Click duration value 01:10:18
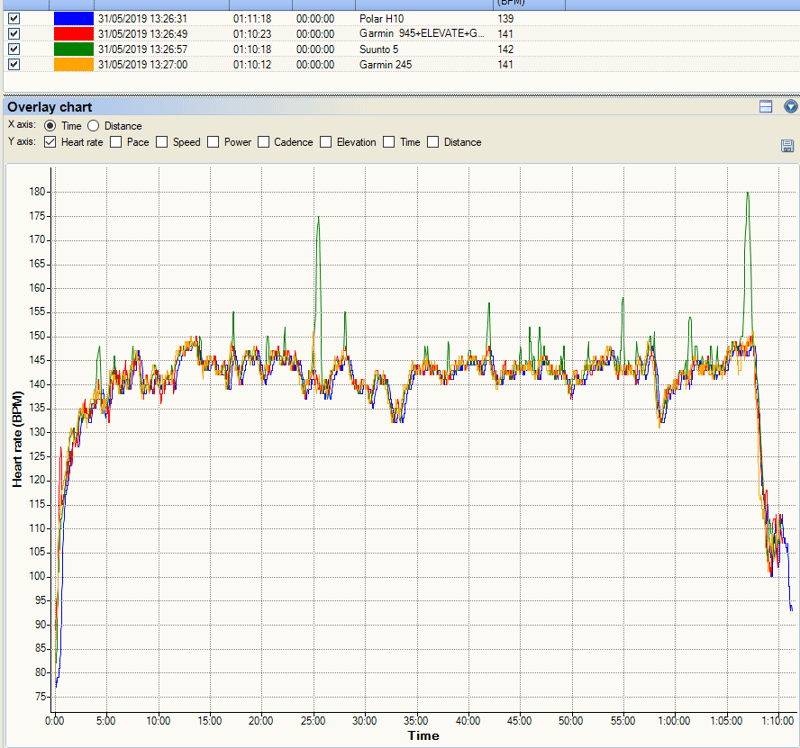 [x=252, y=49]
